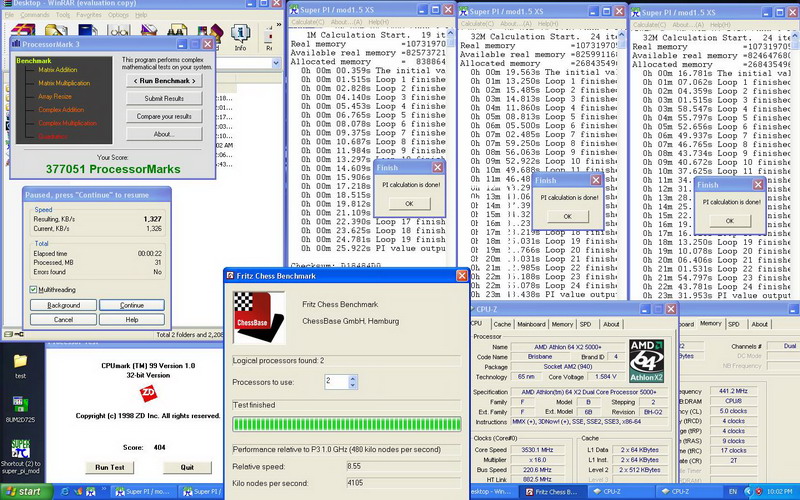
Task: Click the first Super PI taskbar button
Action: [x=145, y=492]
